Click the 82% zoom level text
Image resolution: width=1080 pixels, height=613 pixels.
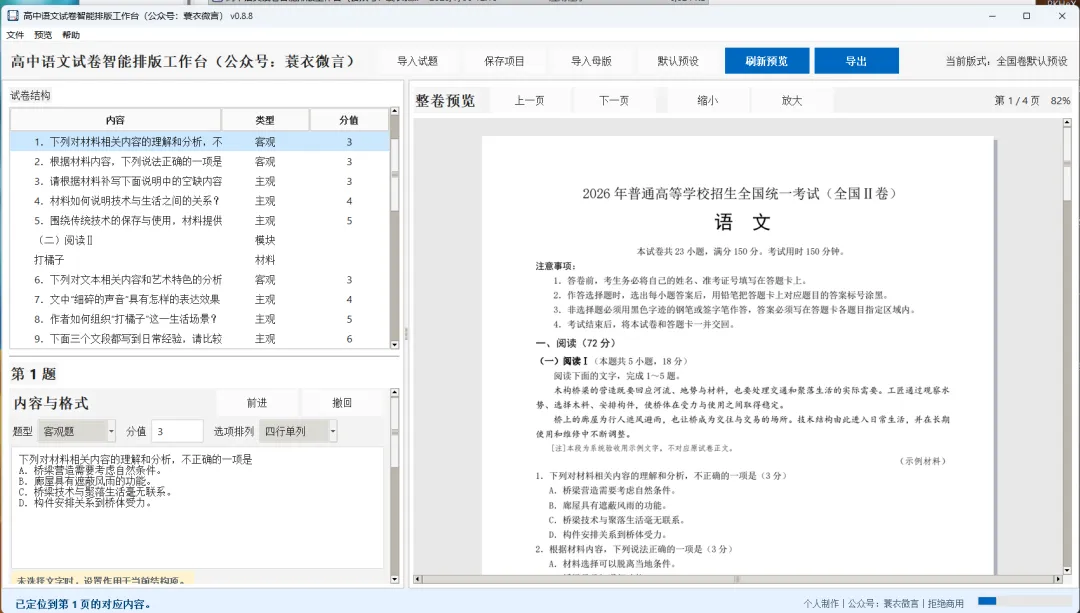click(x=1060, y=101)
